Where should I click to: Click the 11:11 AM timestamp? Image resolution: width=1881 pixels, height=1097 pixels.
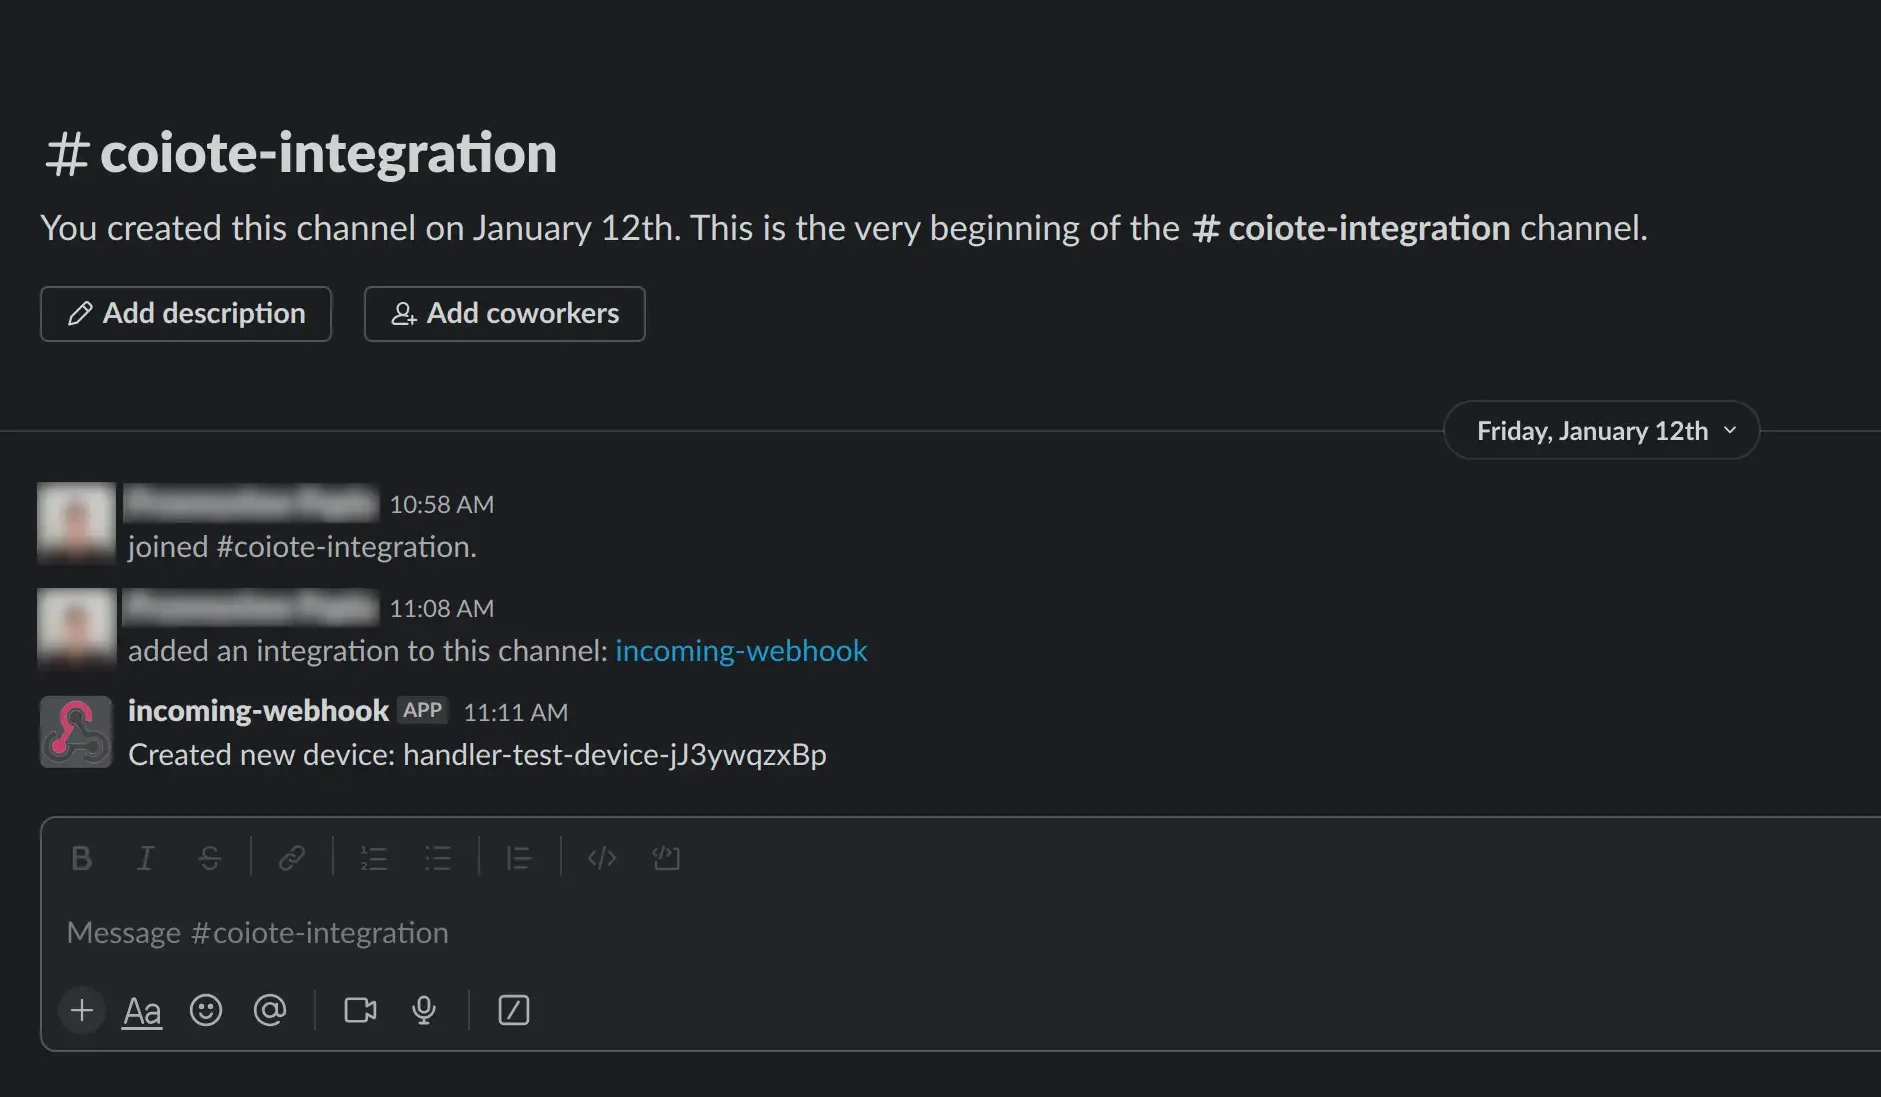(516, 713)
